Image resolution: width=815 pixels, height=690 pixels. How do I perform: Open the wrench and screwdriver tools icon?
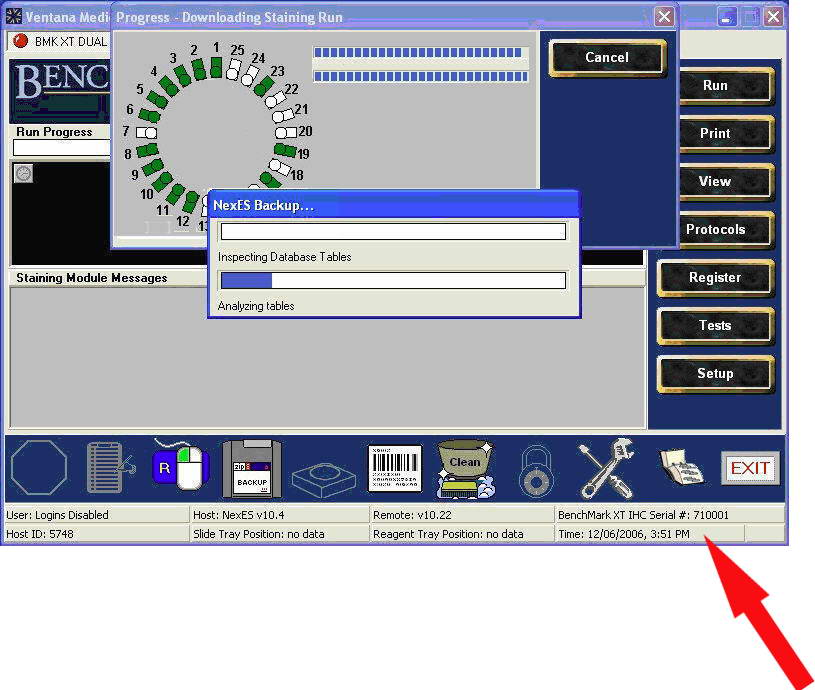(x=605, y=468)
